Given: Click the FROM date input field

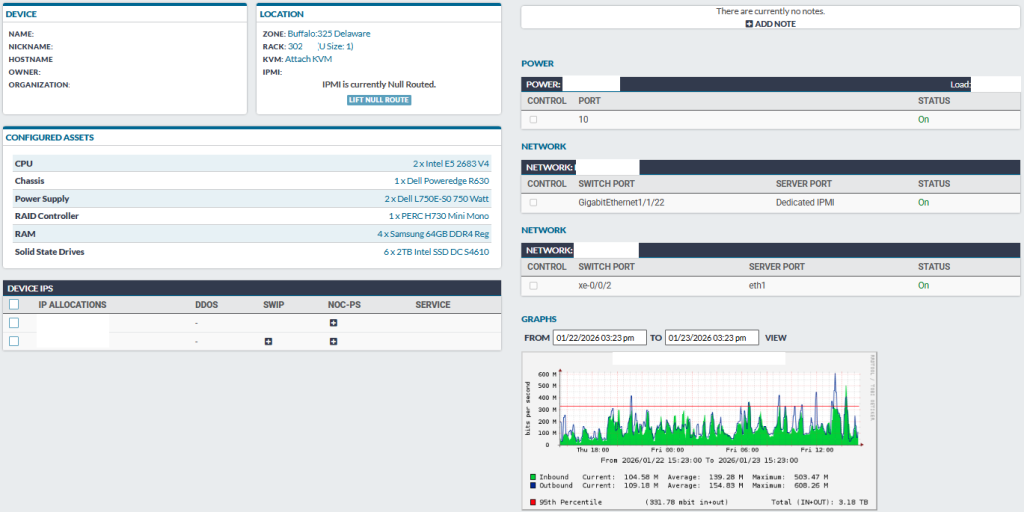Looking at the screenshot, I should (600, 338).
